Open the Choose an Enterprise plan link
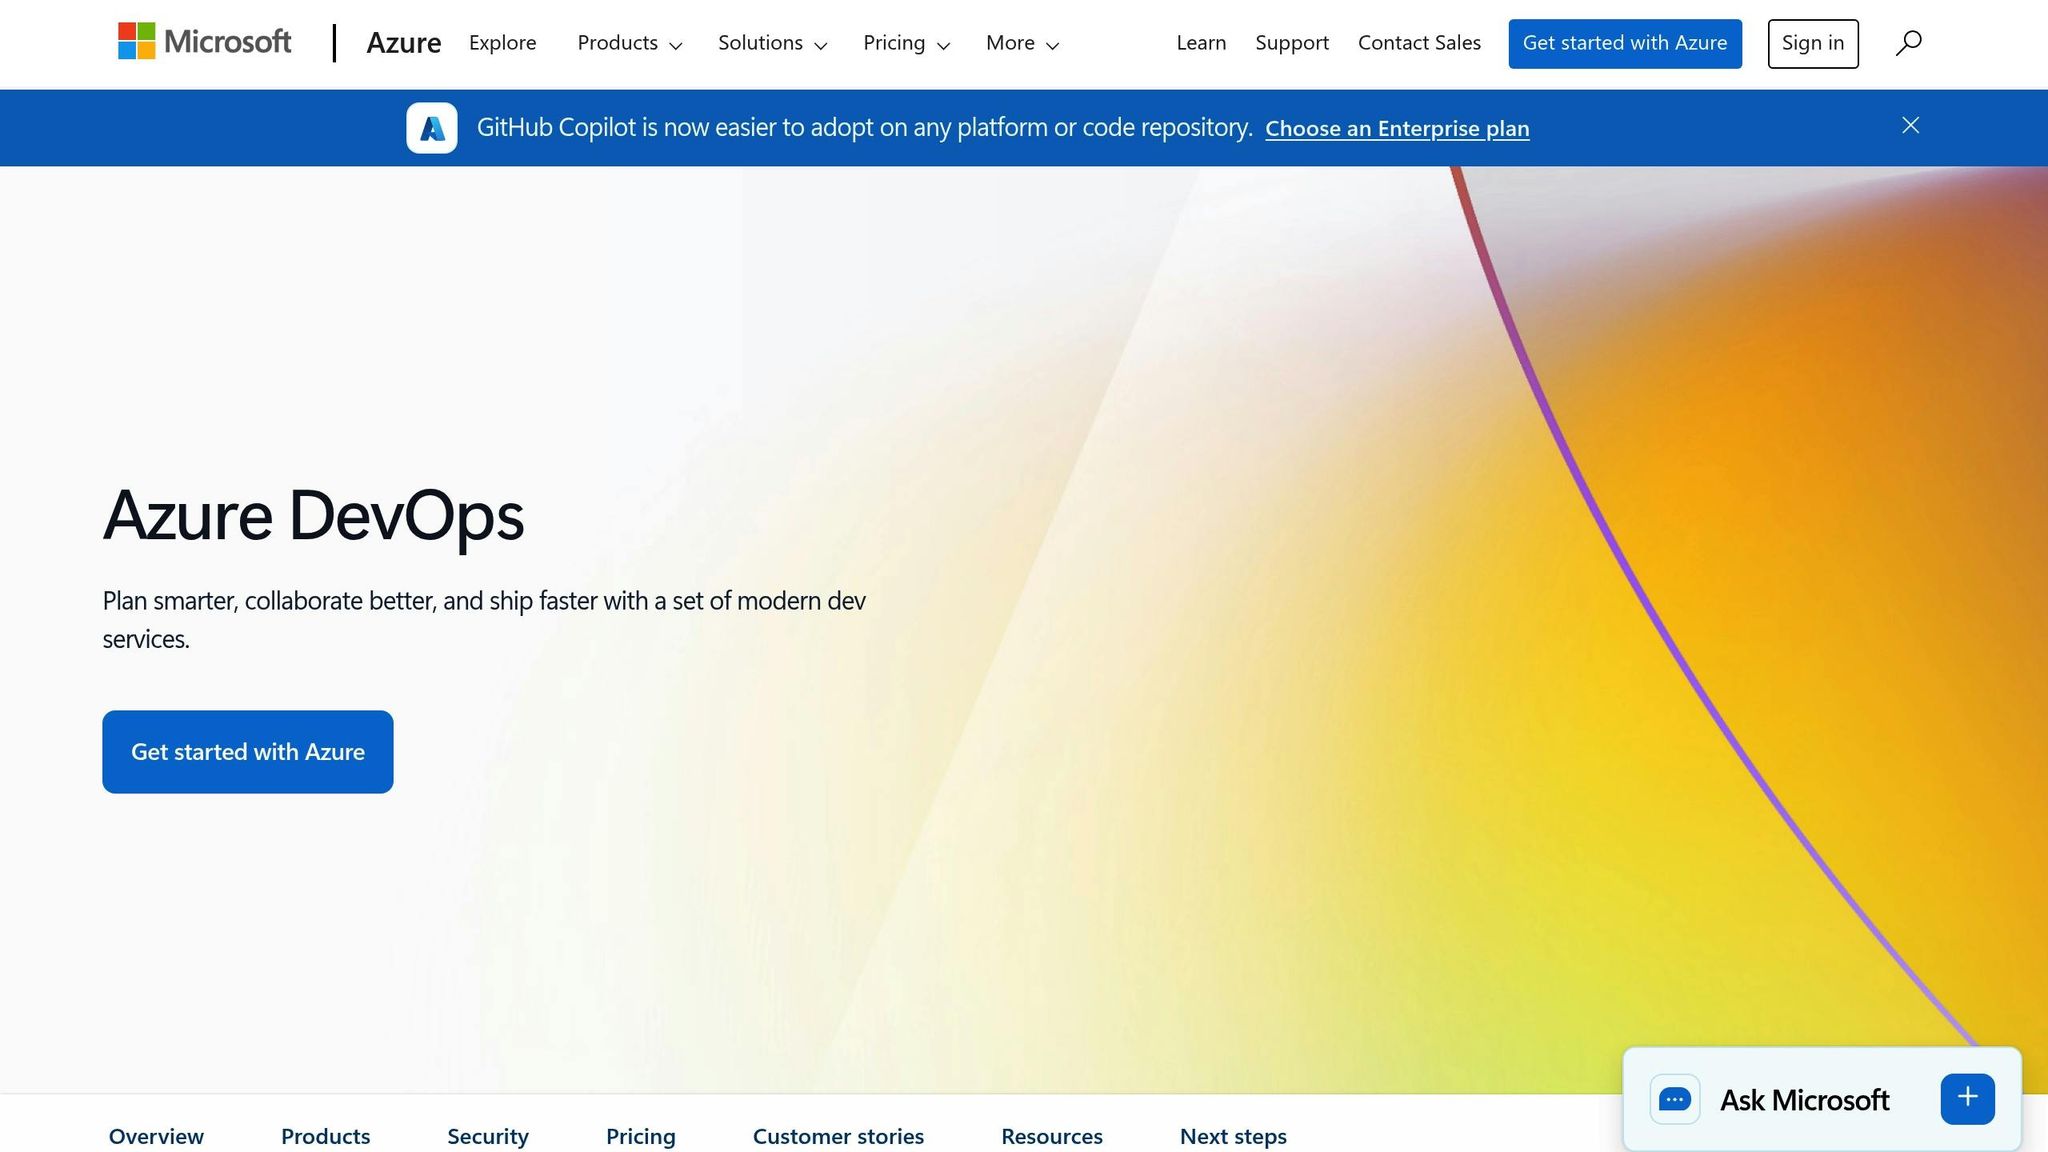Screen dimensions: 2048x1152 click(x=1397, y=128)
